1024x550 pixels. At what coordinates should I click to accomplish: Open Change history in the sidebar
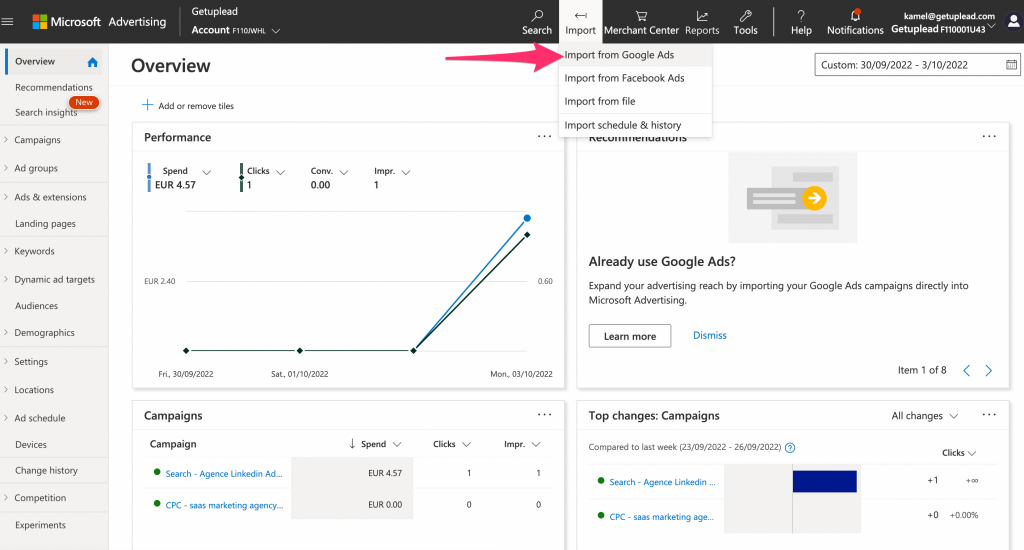tap(46, 470)
